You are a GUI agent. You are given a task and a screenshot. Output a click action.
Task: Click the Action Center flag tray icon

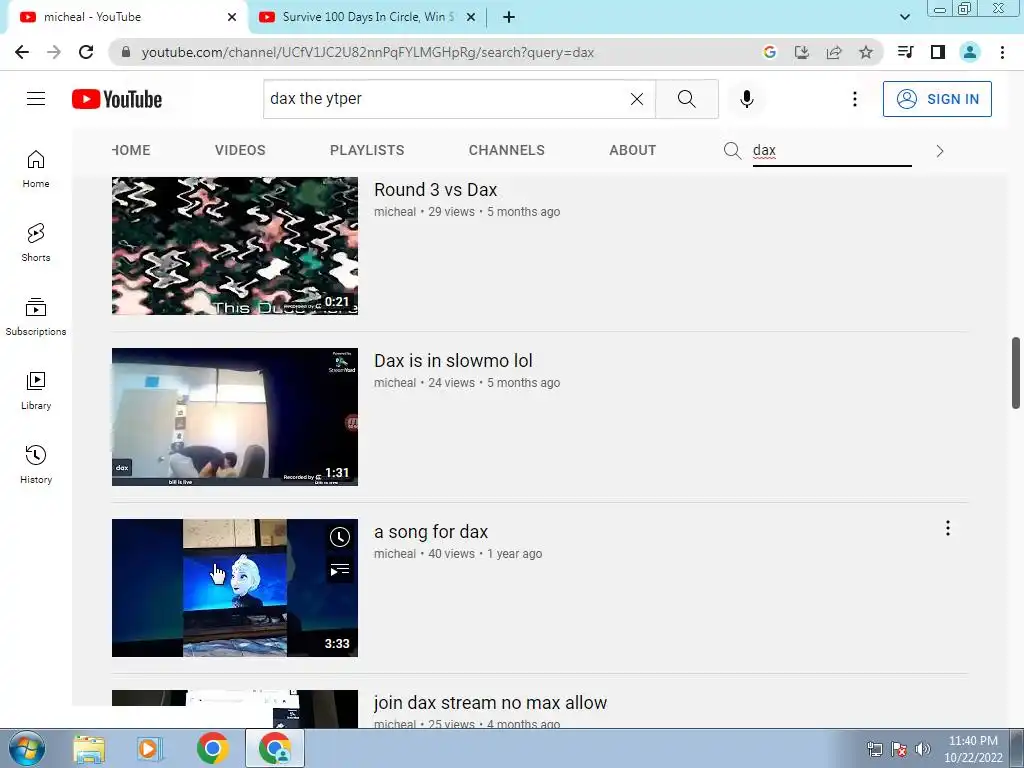click(x=899, y=749)
